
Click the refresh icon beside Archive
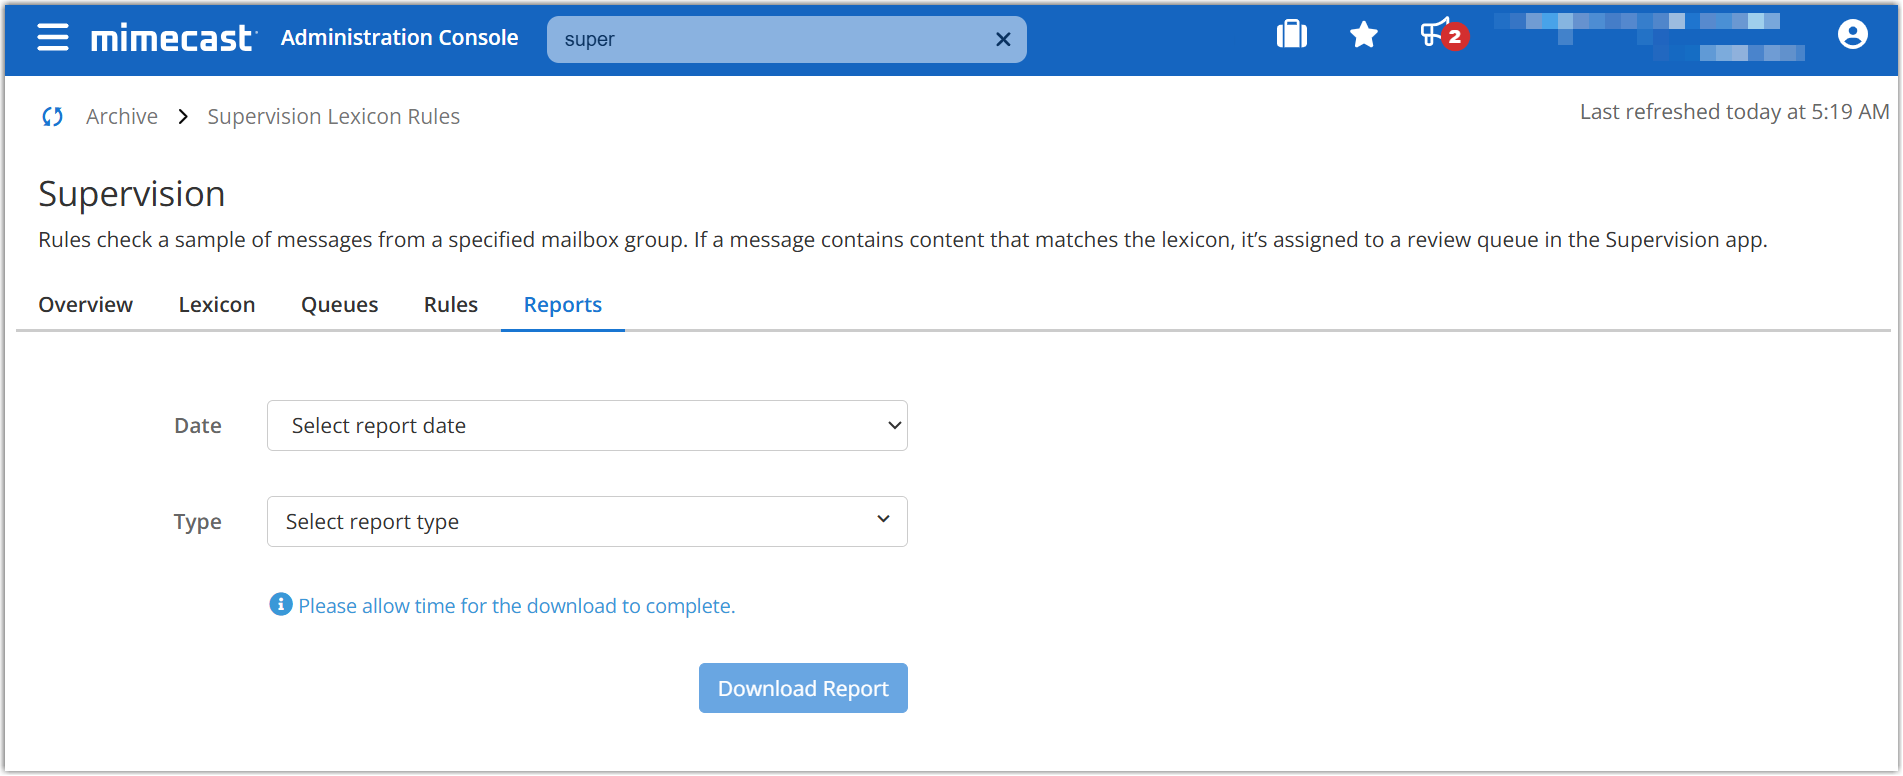tap(53, 117)
